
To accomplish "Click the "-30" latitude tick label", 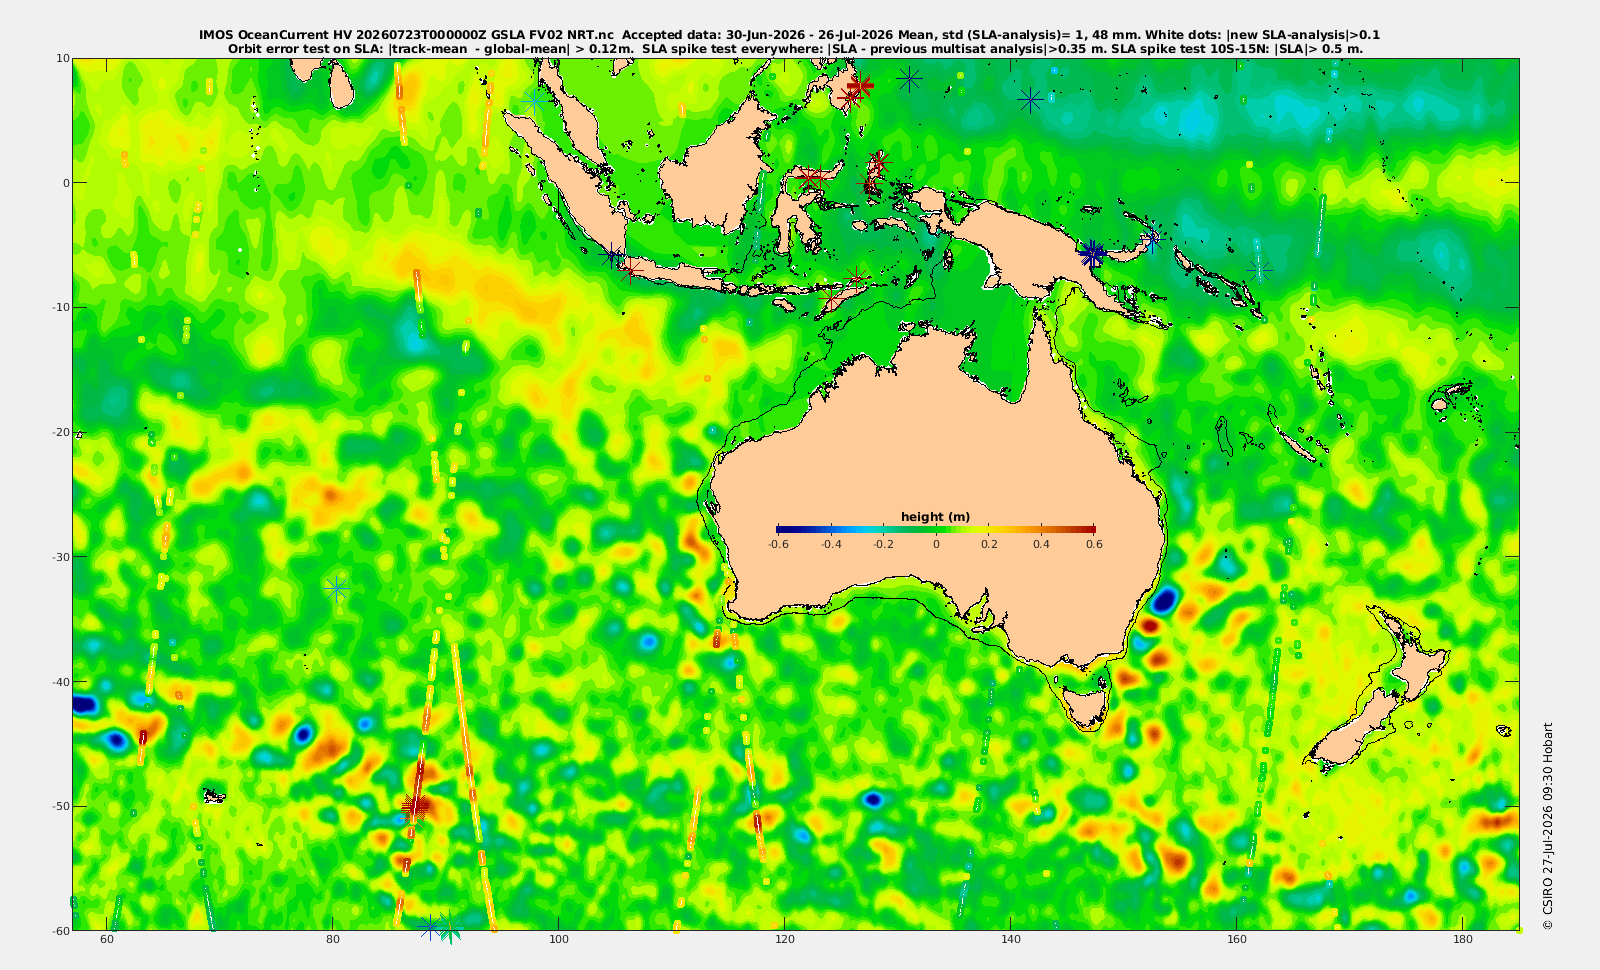I will [x=59, y=557].
